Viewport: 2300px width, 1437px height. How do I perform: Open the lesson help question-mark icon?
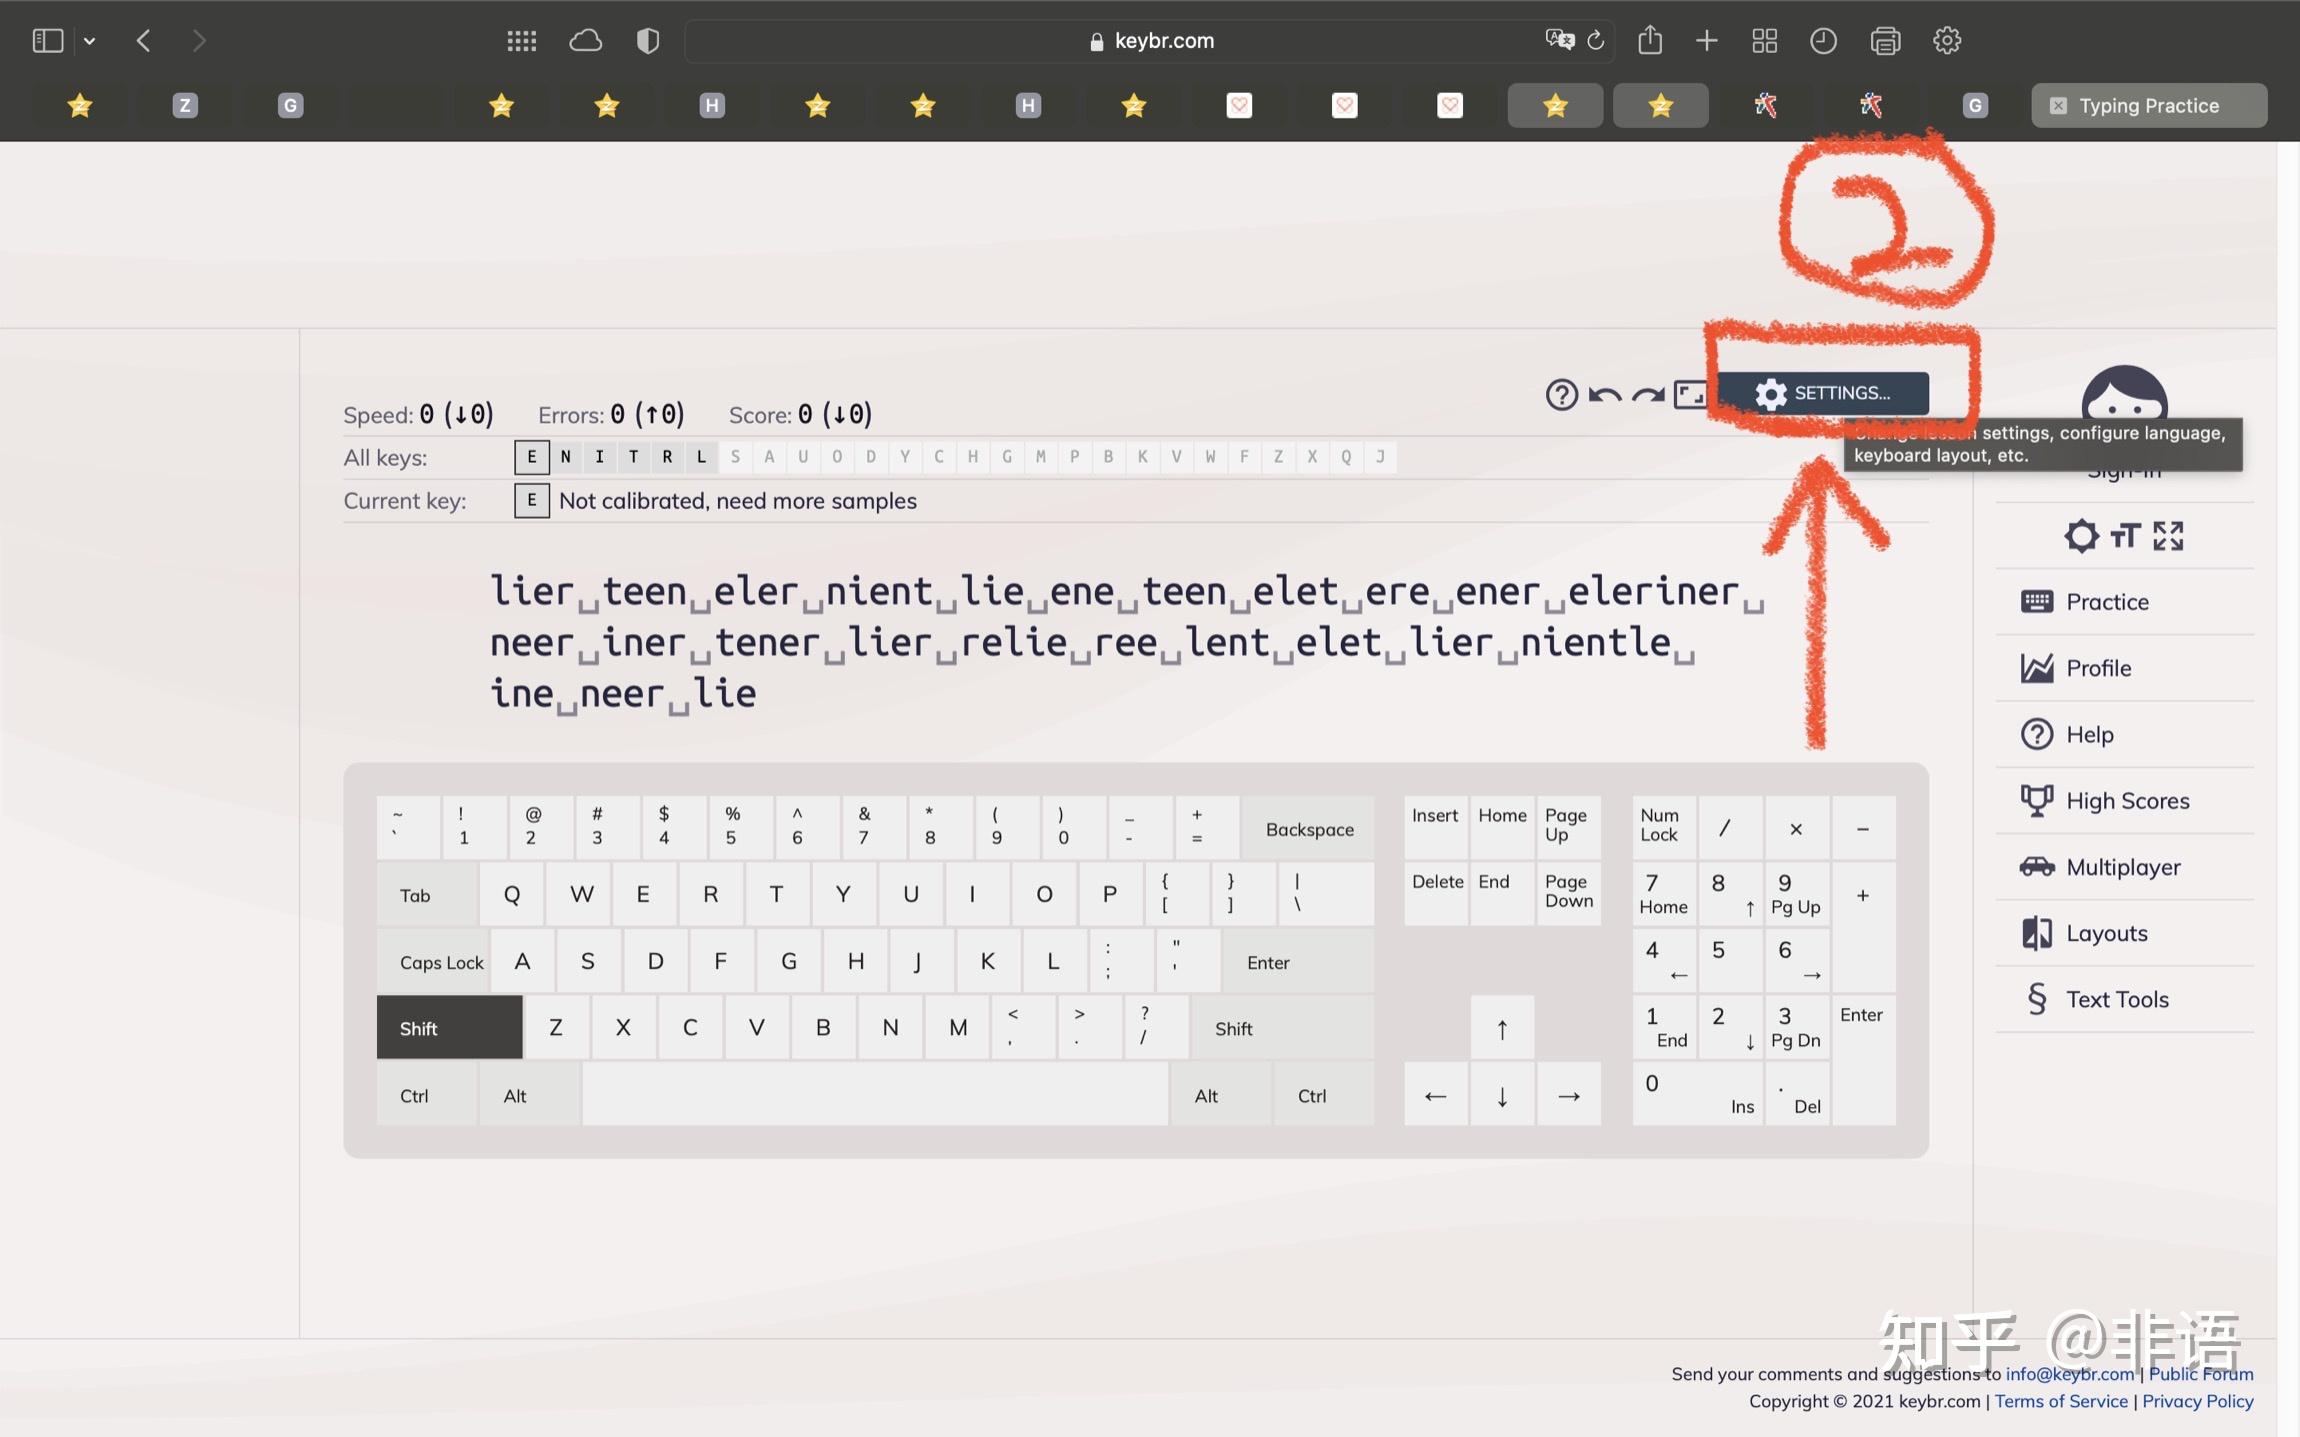pos(1561,395)
